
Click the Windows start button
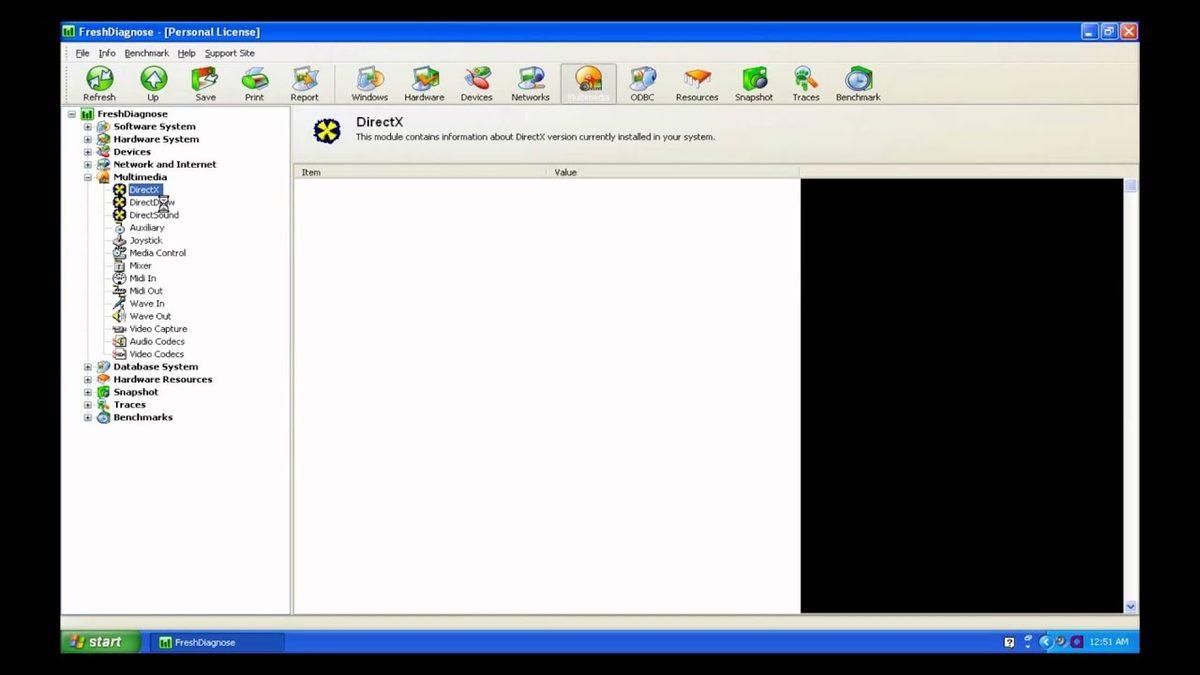pyautogui.click(x=97, y=642)
